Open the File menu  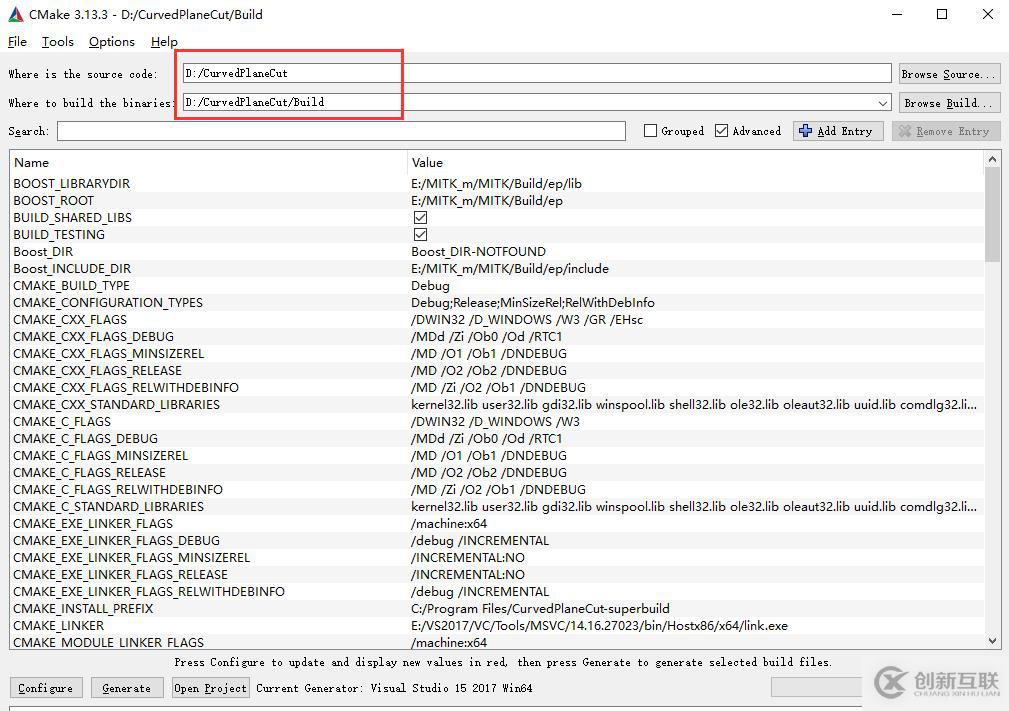click(x=17, y=42)
